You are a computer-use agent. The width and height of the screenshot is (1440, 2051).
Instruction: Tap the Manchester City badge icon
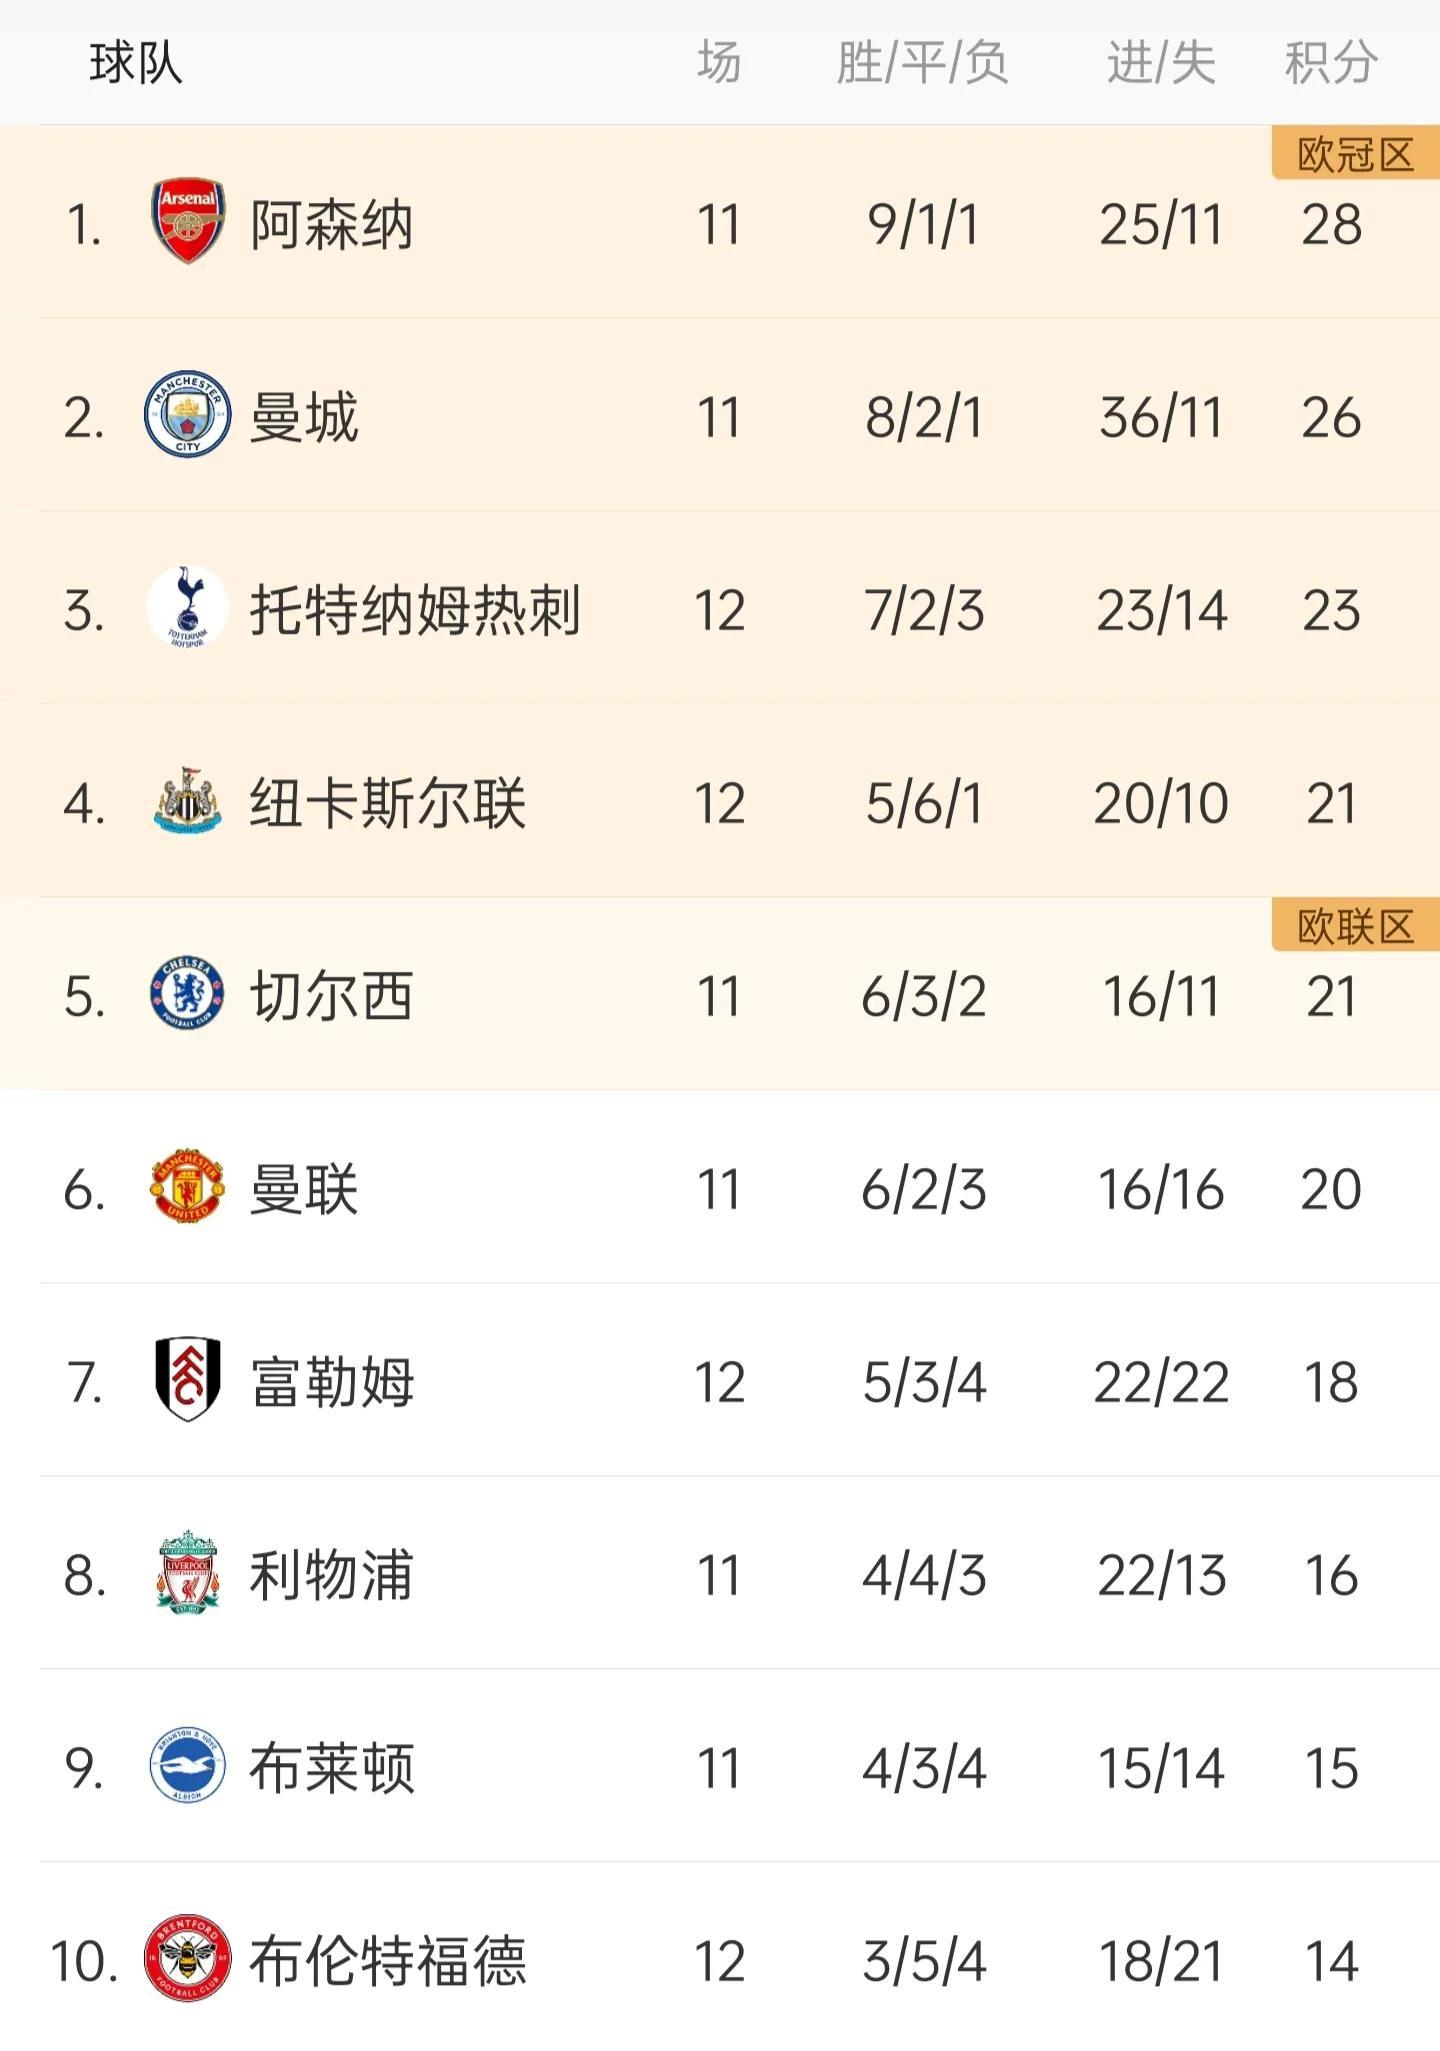pyautogui.click(x=188, y=414)
